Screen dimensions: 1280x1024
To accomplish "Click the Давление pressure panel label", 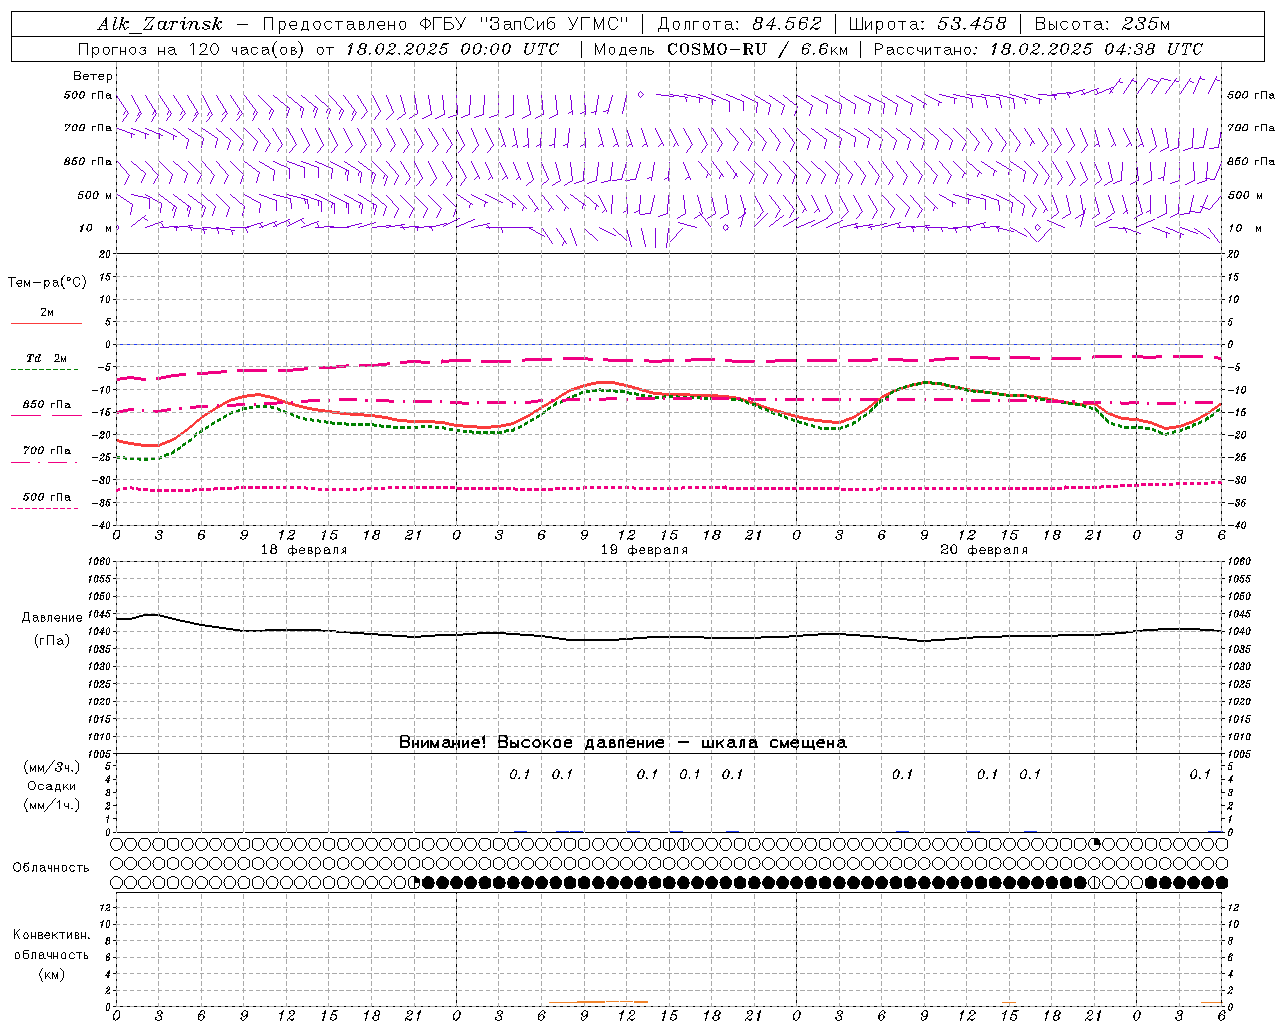I will coord(52,618).
